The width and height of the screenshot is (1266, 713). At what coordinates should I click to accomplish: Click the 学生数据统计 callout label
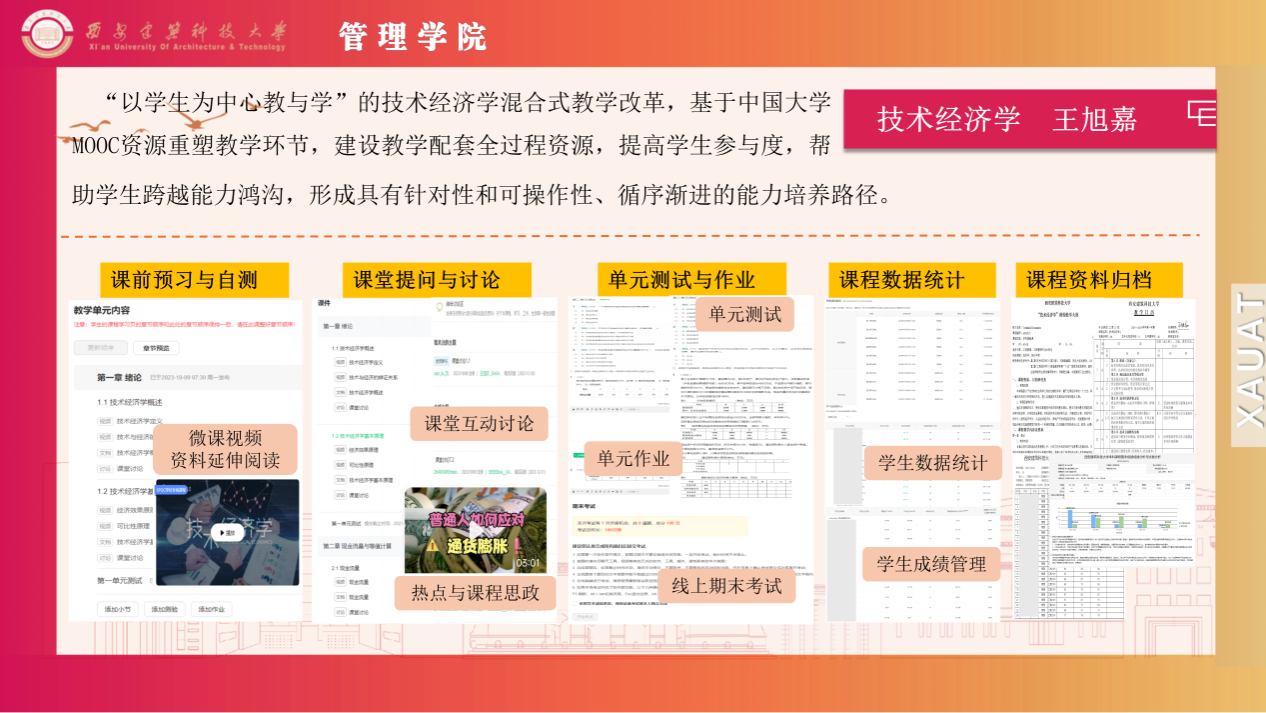[x=932, y=463]
